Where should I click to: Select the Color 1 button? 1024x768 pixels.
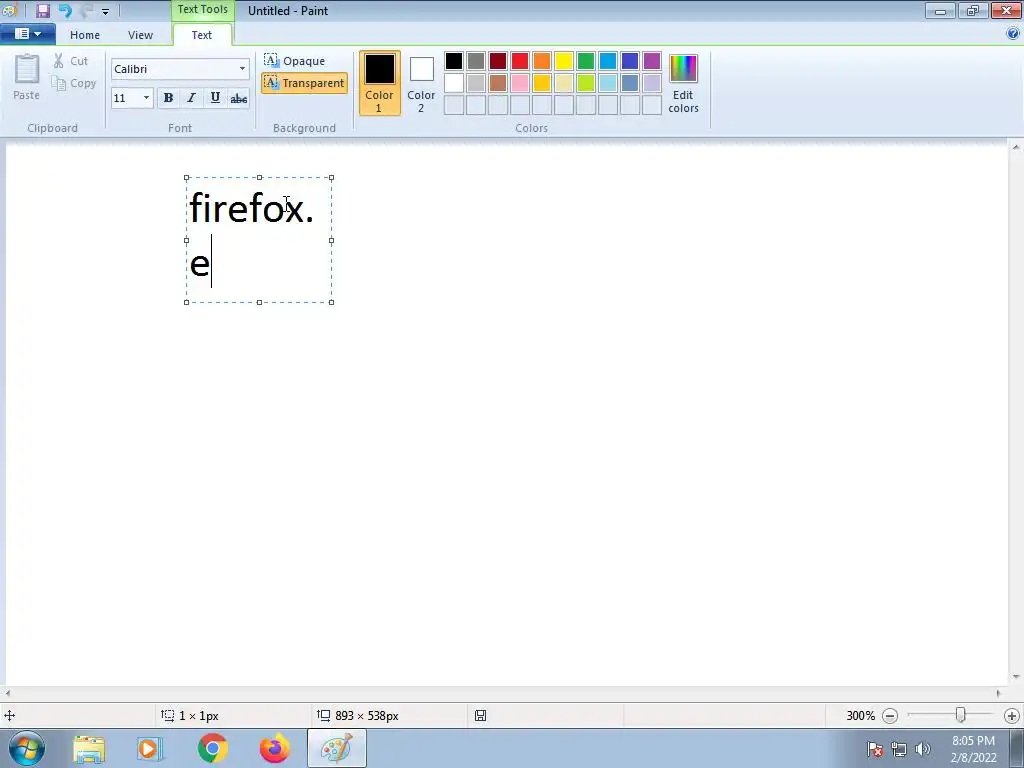[x=379, y=83]
